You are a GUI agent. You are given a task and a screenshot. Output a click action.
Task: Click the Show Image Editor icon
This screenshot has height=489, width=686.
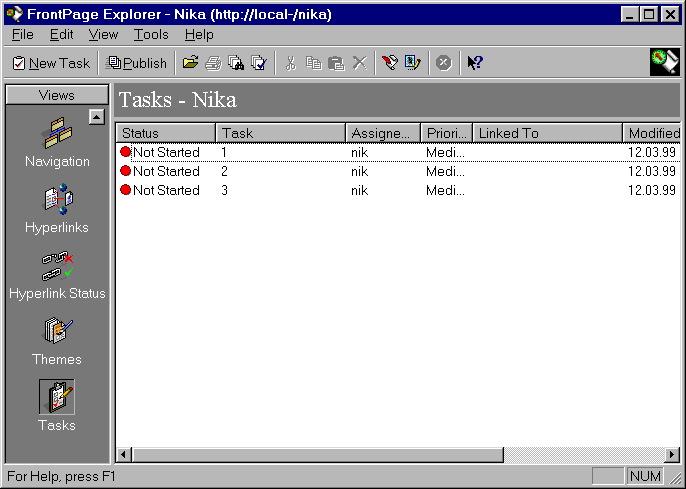(x=413, y=63)
